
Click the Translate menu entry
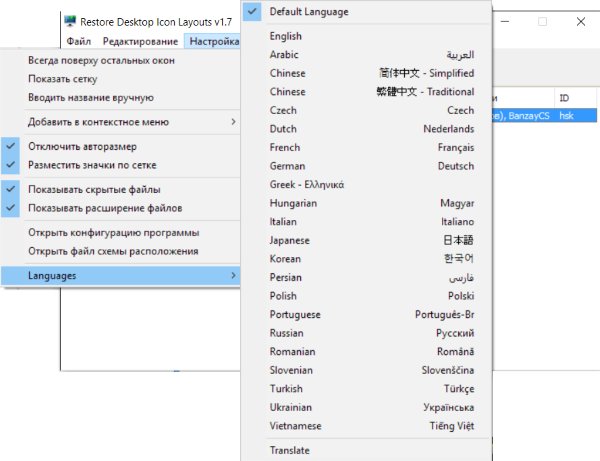(290, 450)
